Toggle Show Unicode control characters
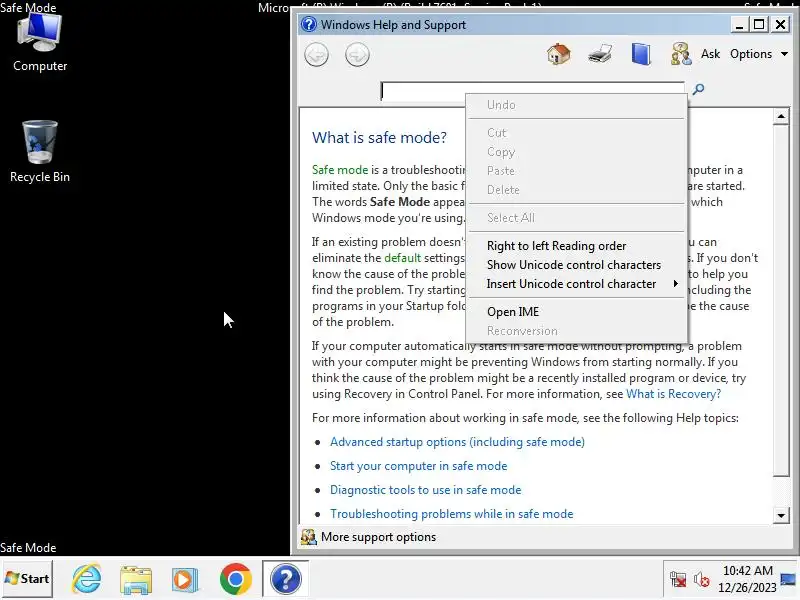This screenshot has height=600, width=800. pos(577,265)
